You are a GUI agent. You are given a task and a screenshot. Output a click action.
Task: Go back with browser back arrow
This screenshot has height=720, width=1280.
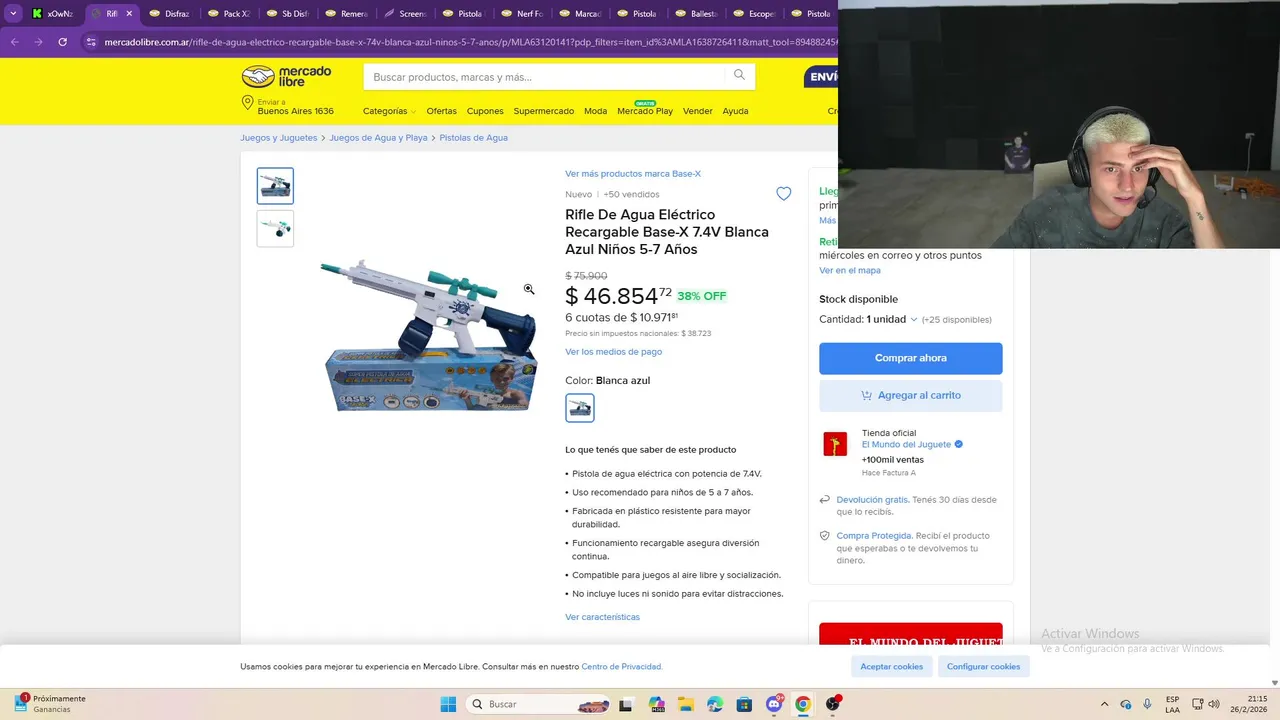tap(14, 42)
